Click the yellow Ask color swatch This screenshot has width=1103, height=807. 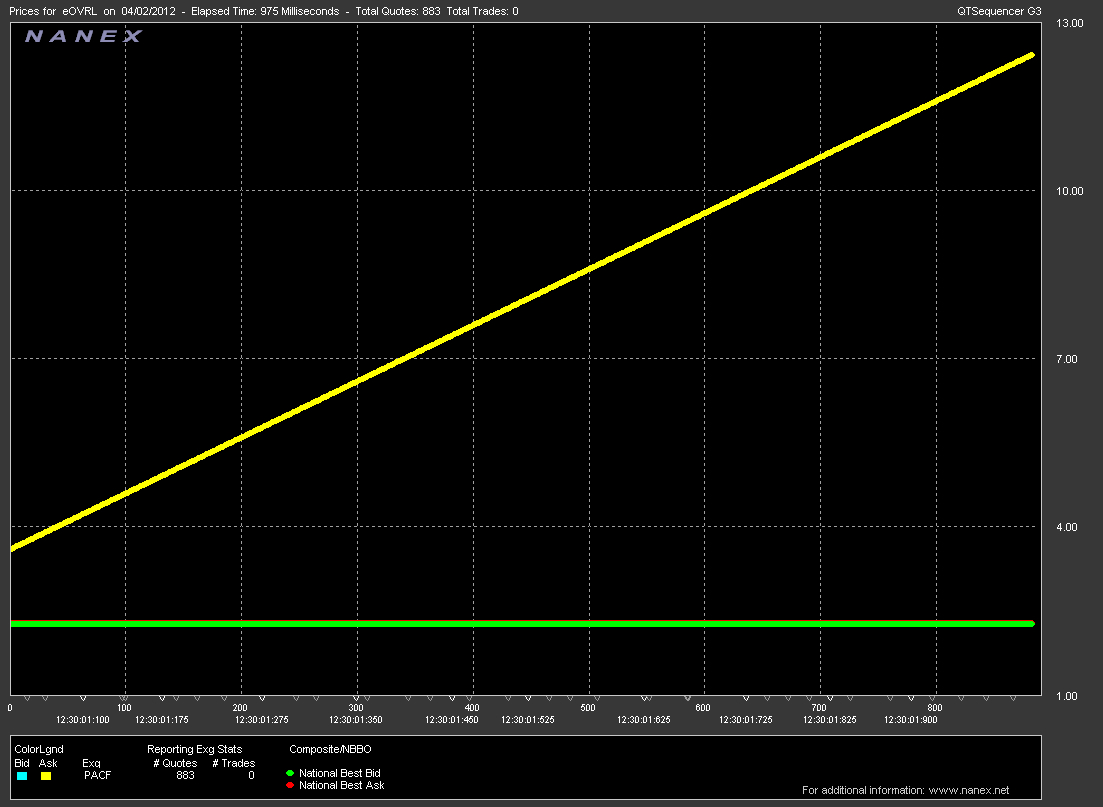click(x=46, y=776)
